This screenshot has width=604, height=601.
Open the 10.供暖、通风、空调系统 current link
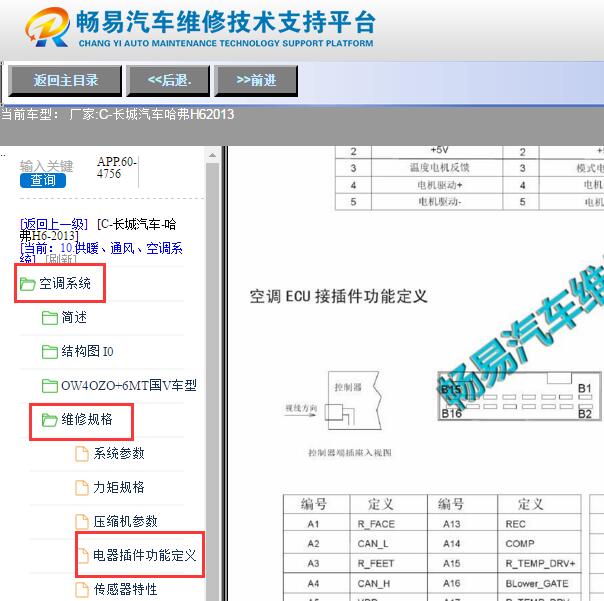[x=102, y=253]
